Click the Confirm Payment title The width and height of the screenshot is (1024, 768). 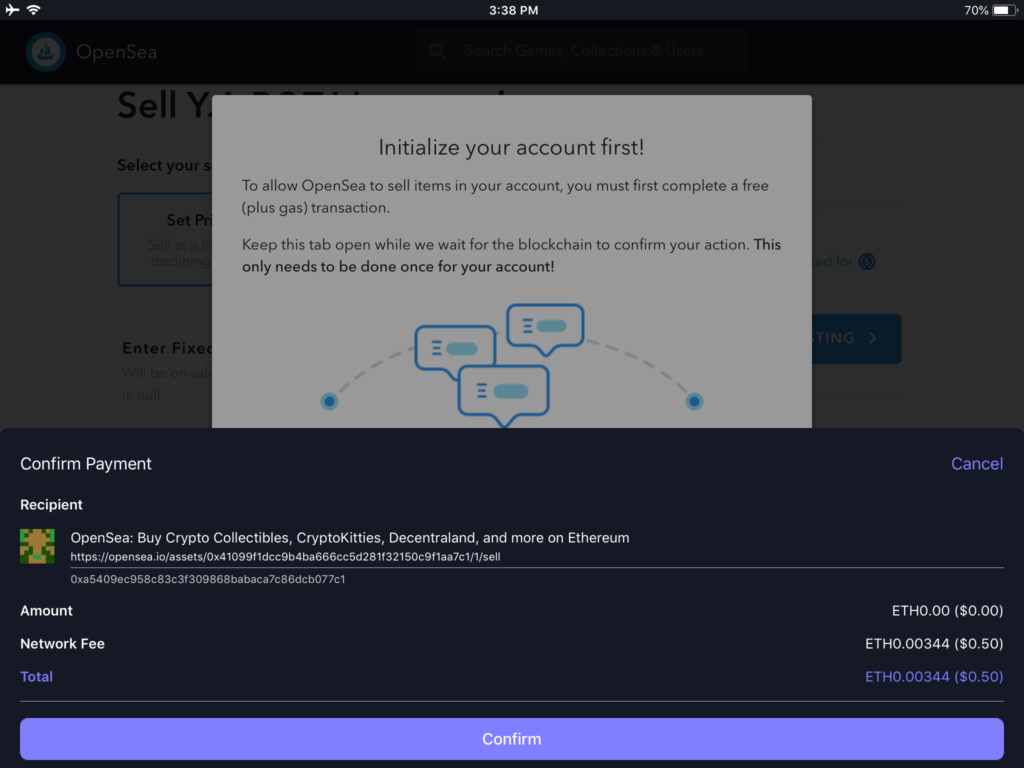click(x=86, y=464)
